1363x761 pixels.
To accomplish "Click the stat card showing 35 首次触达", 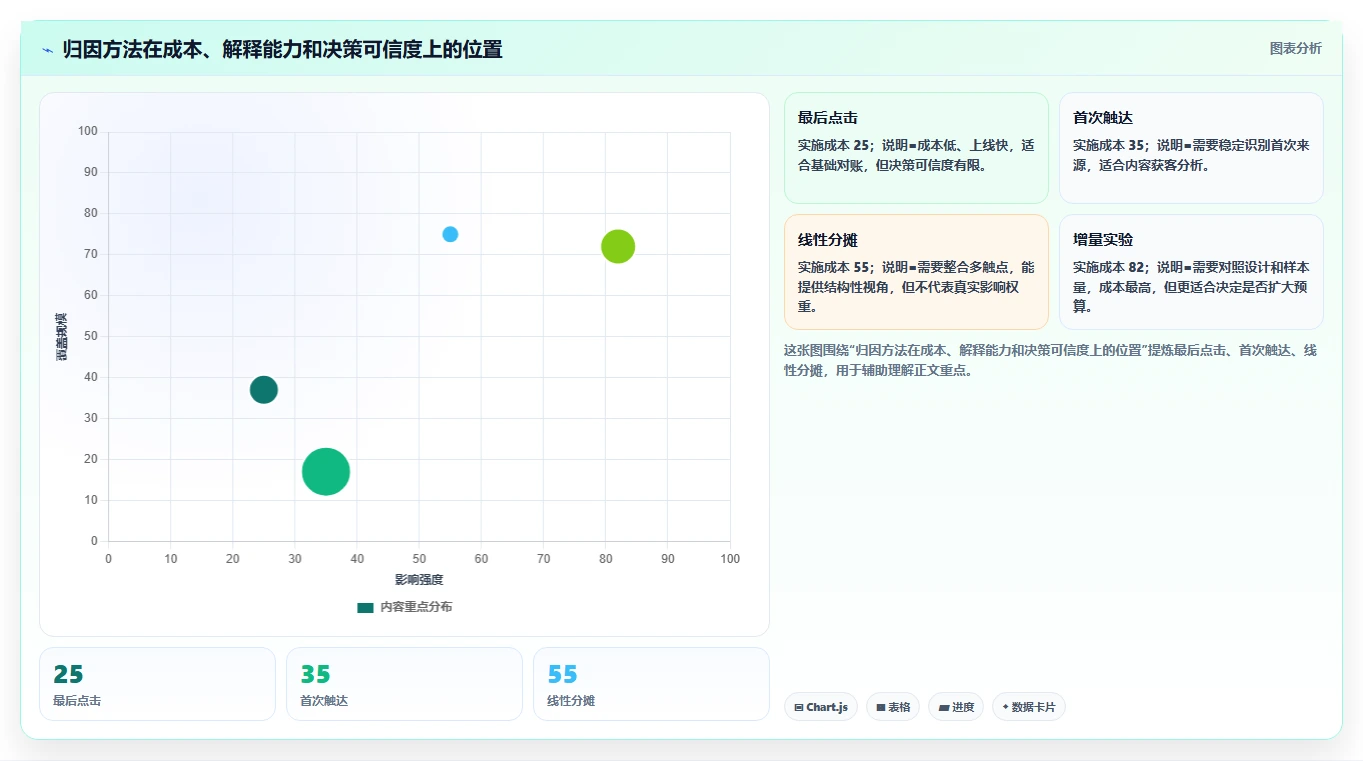I will (x=404, y=684).
